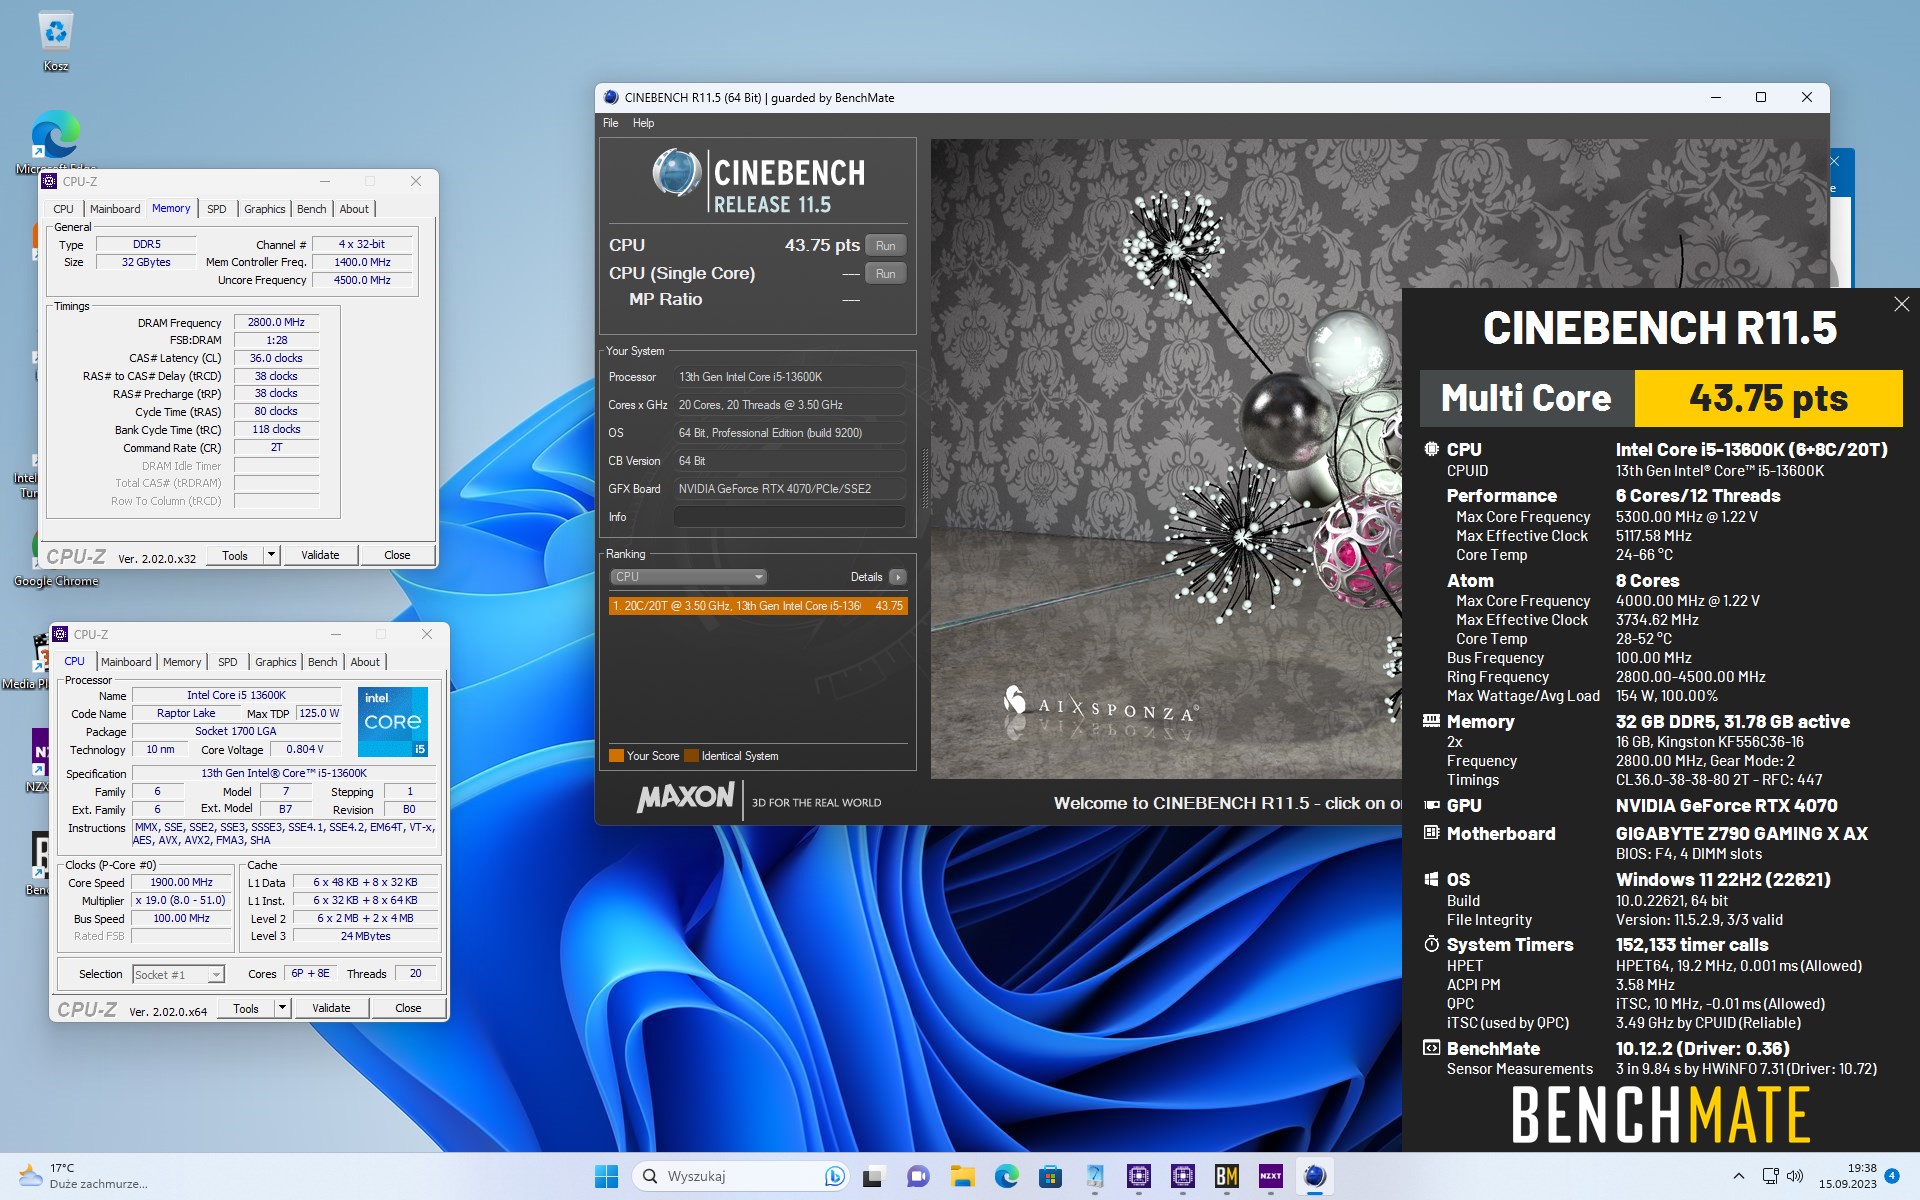
Task: Select second CPU-Z taskbar icon
Action: pos(1183,1176)
